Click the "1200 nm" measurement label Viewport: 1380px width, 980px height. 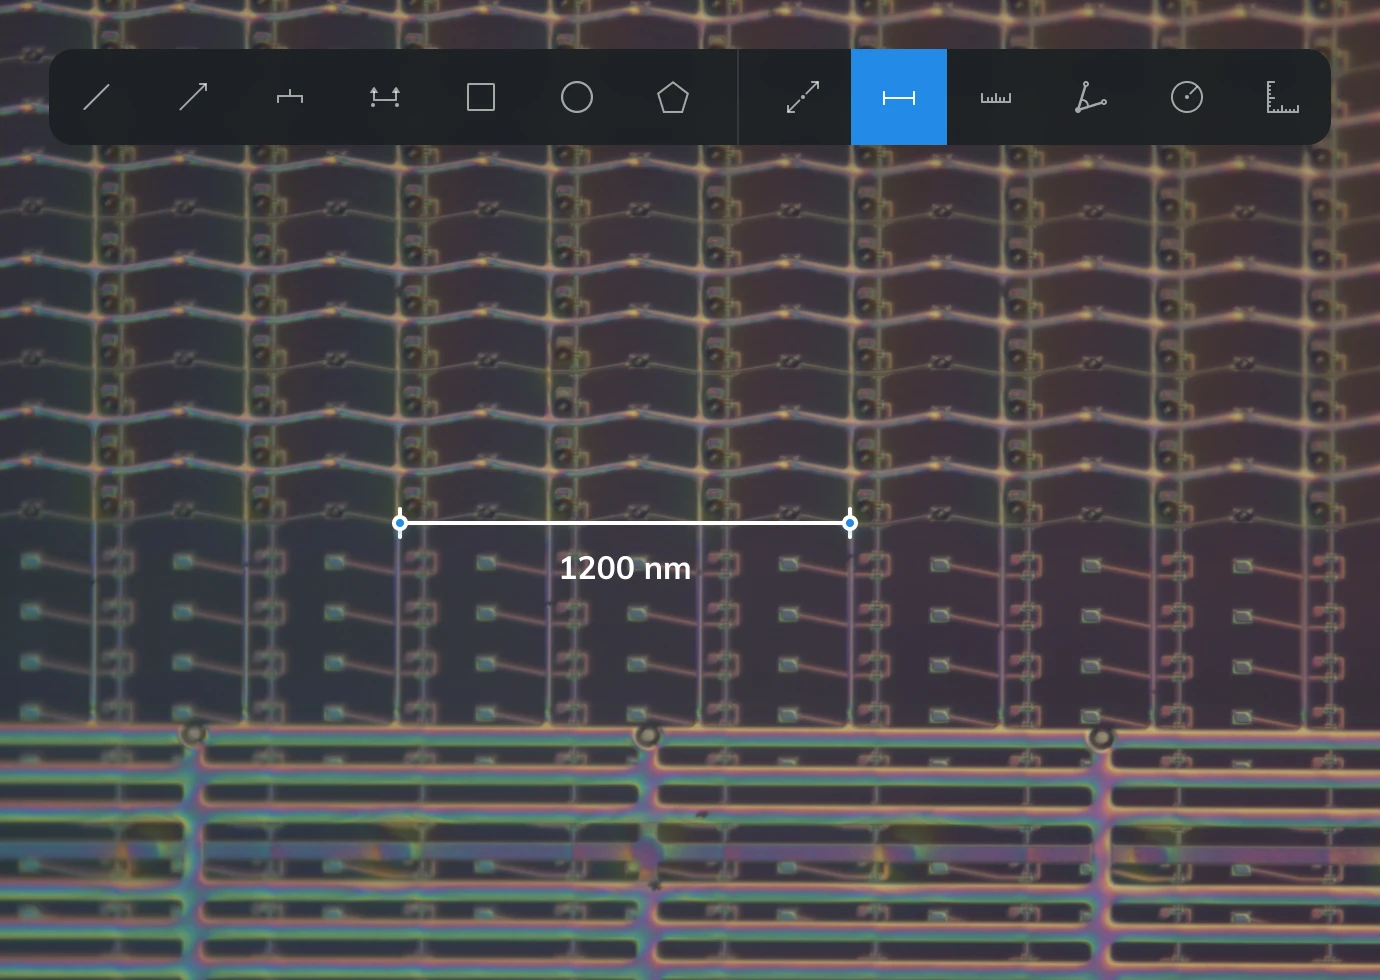point(625,568)
